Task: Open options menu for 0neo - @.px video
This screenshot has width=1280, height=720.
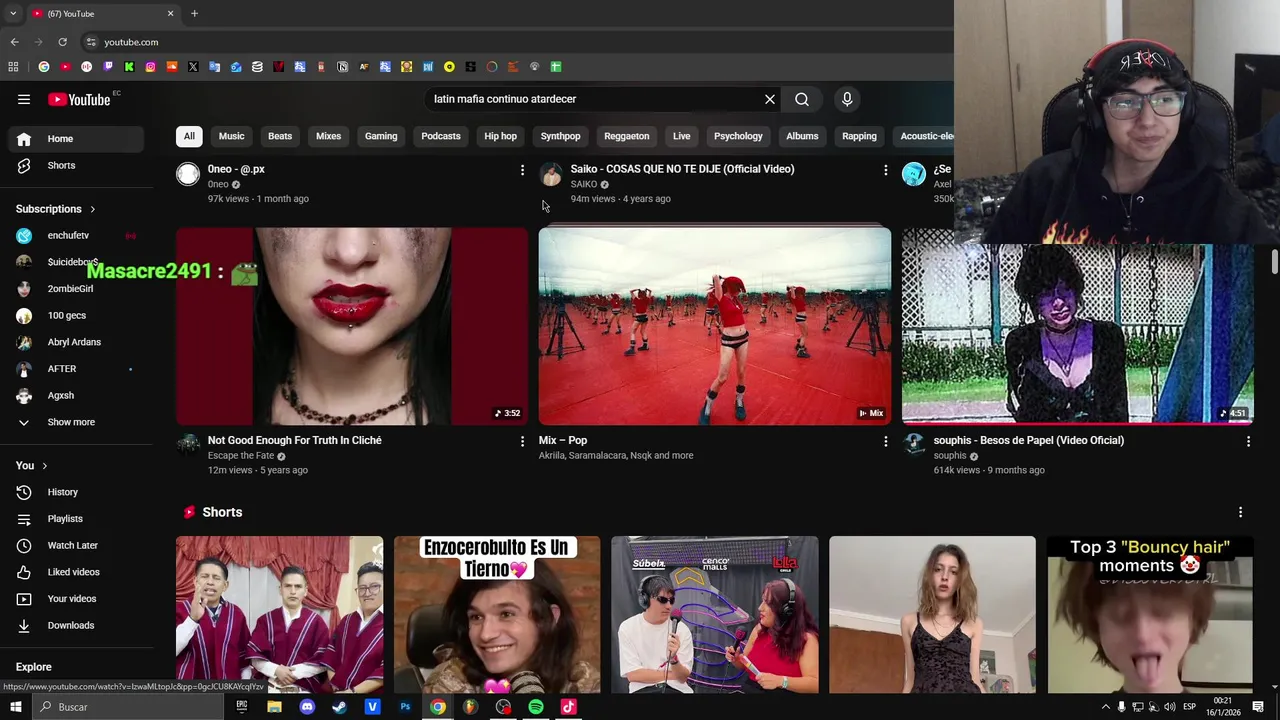Action: coord(522,170)
